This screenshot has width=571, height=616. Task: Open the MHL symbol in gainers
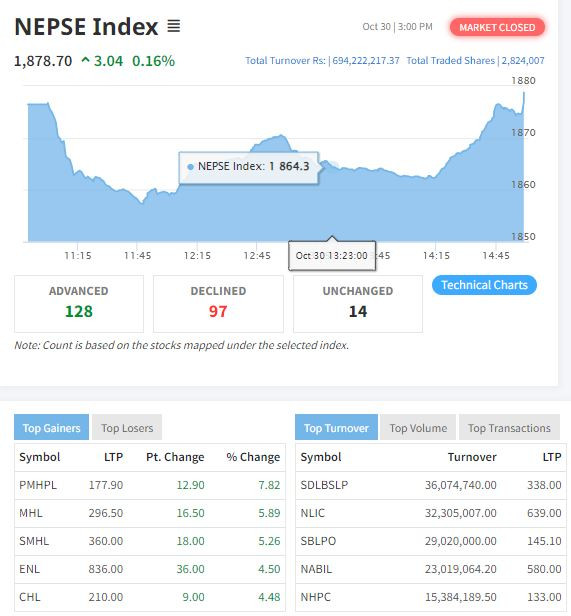tap(31, 513)
